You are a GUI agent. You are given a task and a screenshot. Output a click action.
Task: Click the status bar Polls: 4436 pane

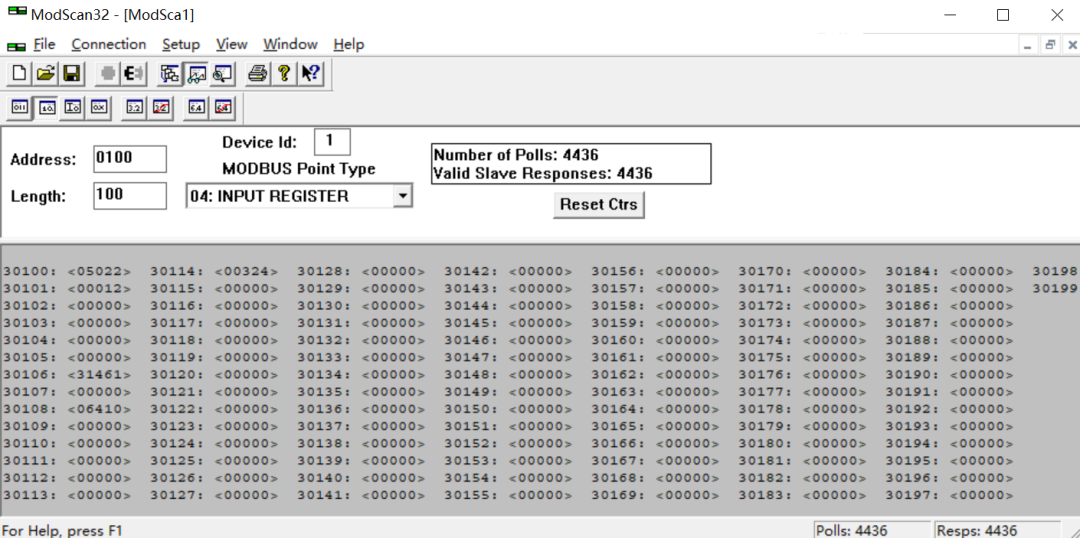[872, 530]
